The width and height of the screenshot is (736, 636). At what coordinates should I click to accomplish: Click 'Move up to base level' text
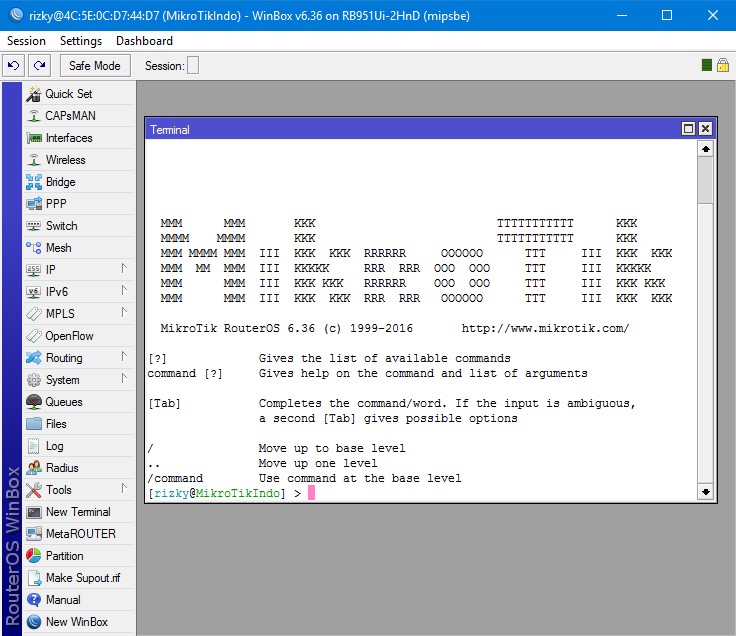tap(332, 448)
